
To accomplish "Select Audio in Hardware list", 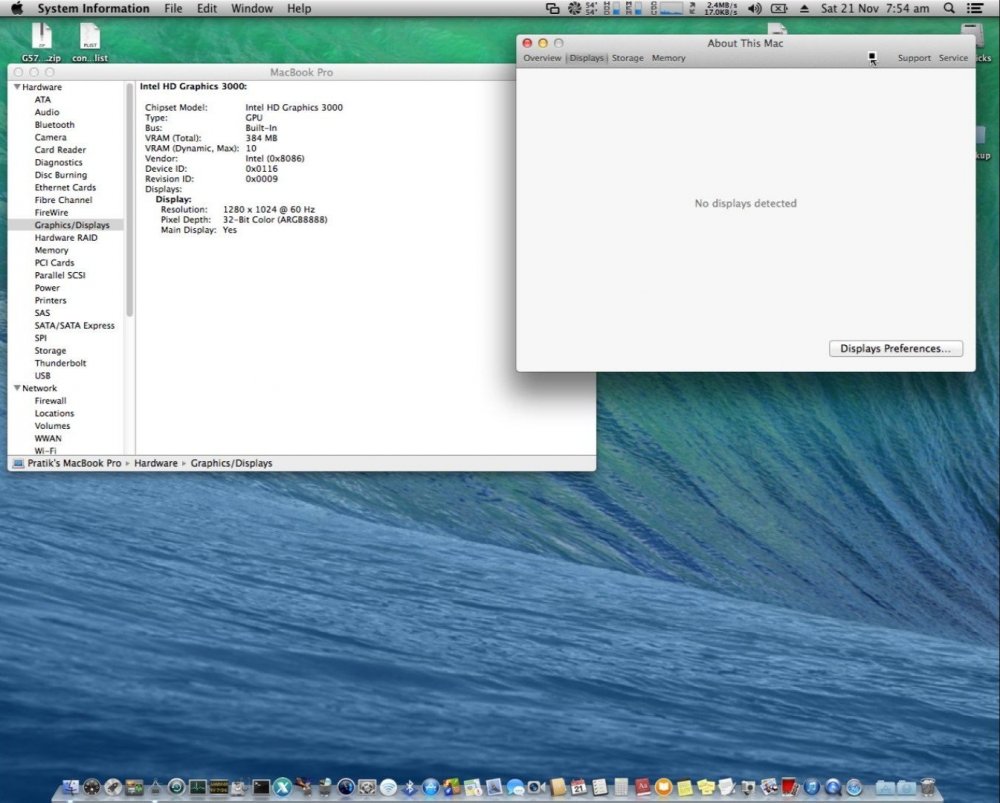I will [47, 112].
